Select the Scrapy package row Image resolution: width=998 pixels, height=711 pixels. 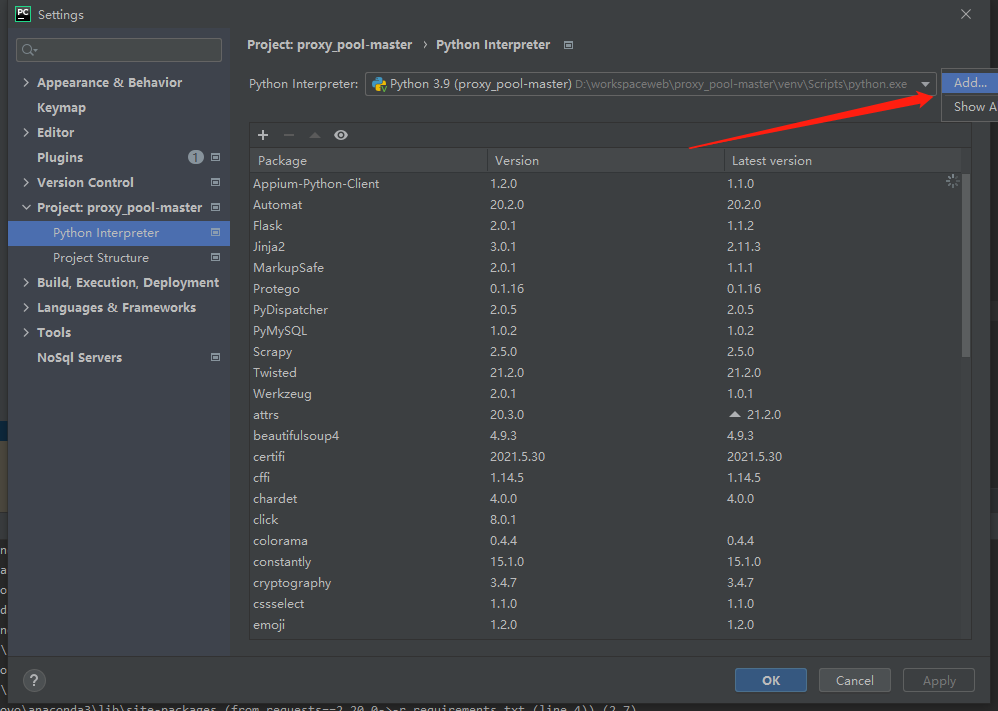tap(605, 351)
